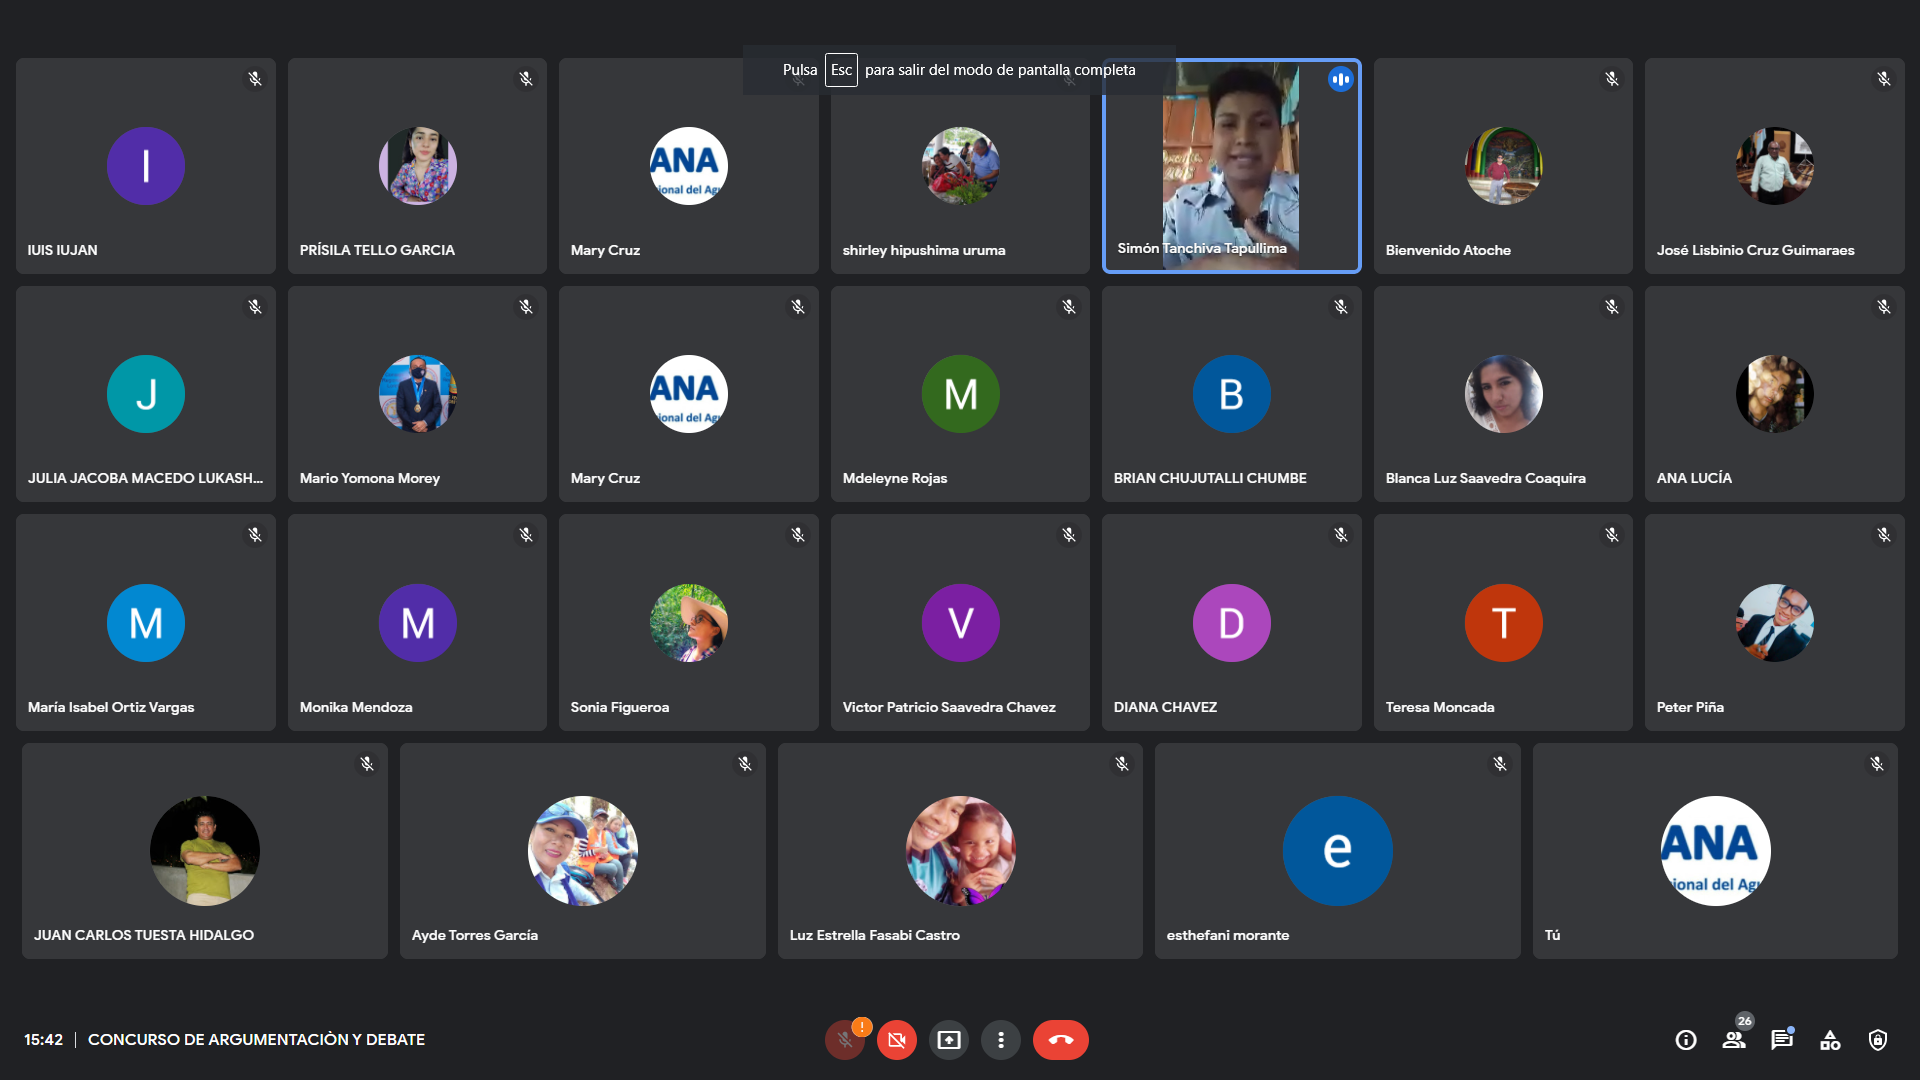Screen dimensions: 1920x1080
Task: Select DIANA CHAVEZ pink D avatar
Action: point(1232,623)
